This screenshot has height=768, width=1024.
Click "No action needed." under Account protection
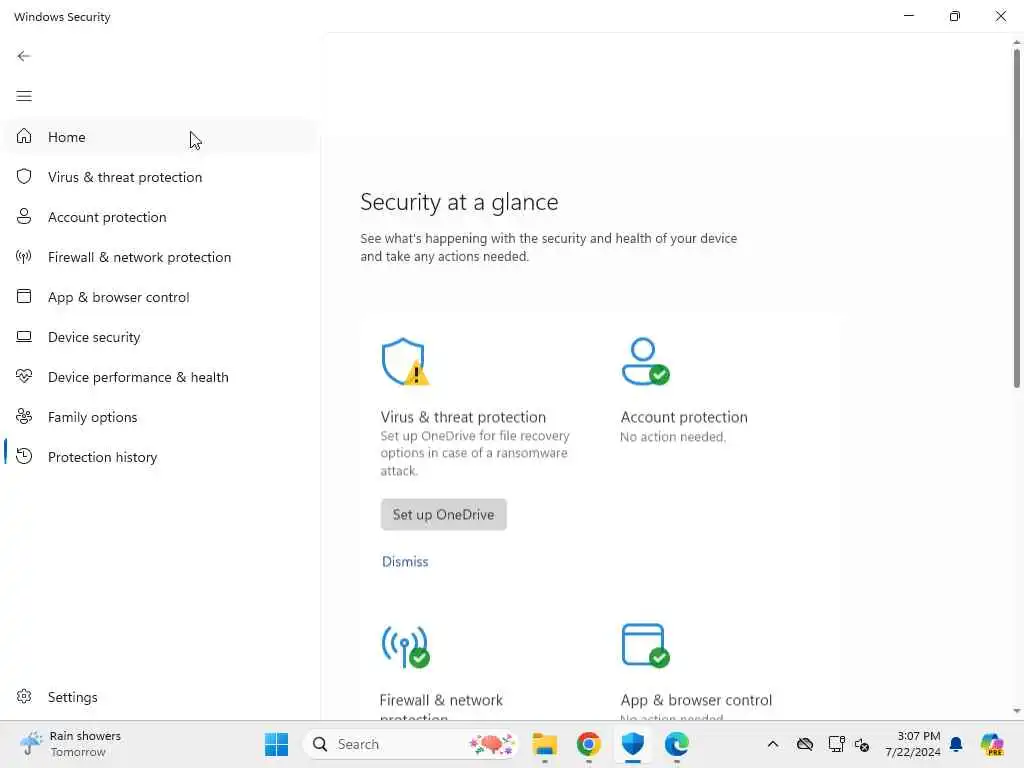[x=673, y=437]
